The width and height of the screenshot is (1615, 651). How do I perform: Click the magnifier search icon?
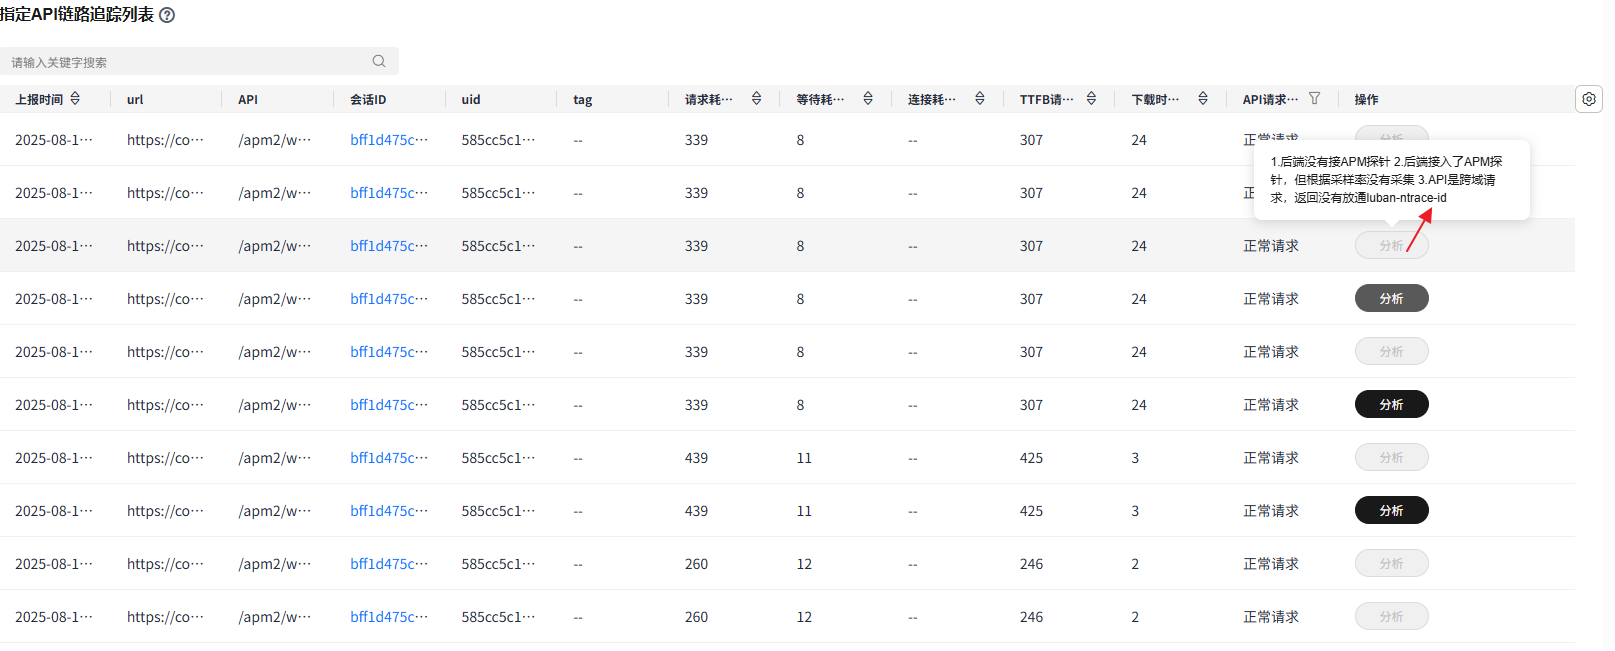379,61
